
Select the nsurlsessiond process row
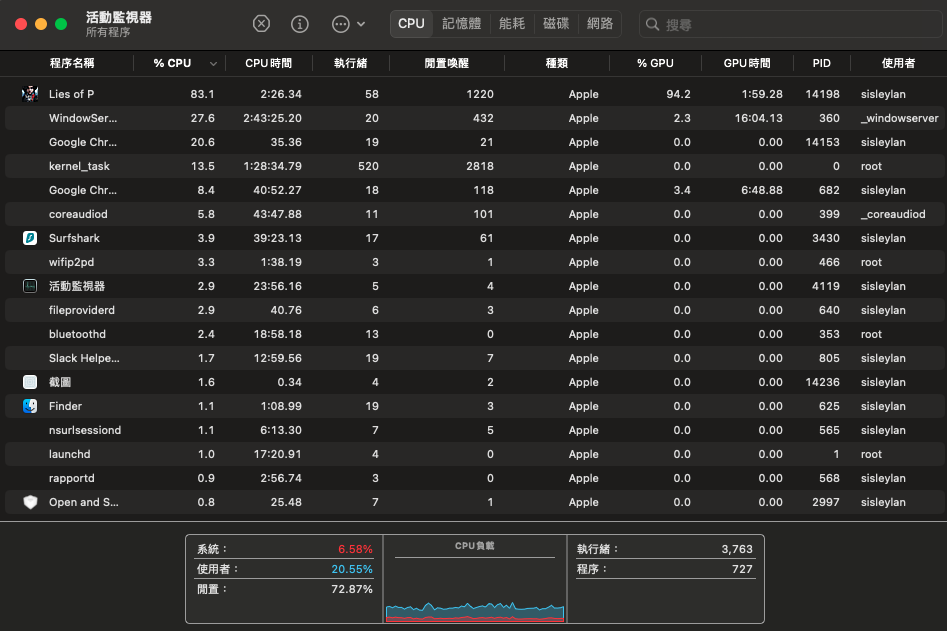point(475,430)
